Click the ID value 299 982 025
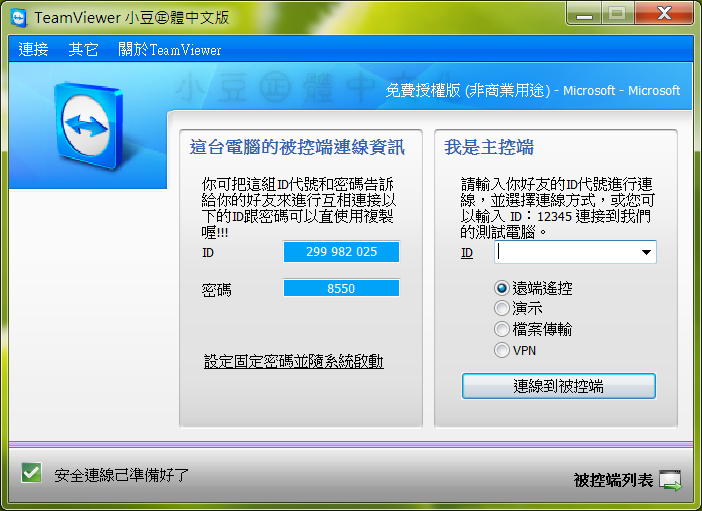Screen dimensions: 702x511 point(341,252)
